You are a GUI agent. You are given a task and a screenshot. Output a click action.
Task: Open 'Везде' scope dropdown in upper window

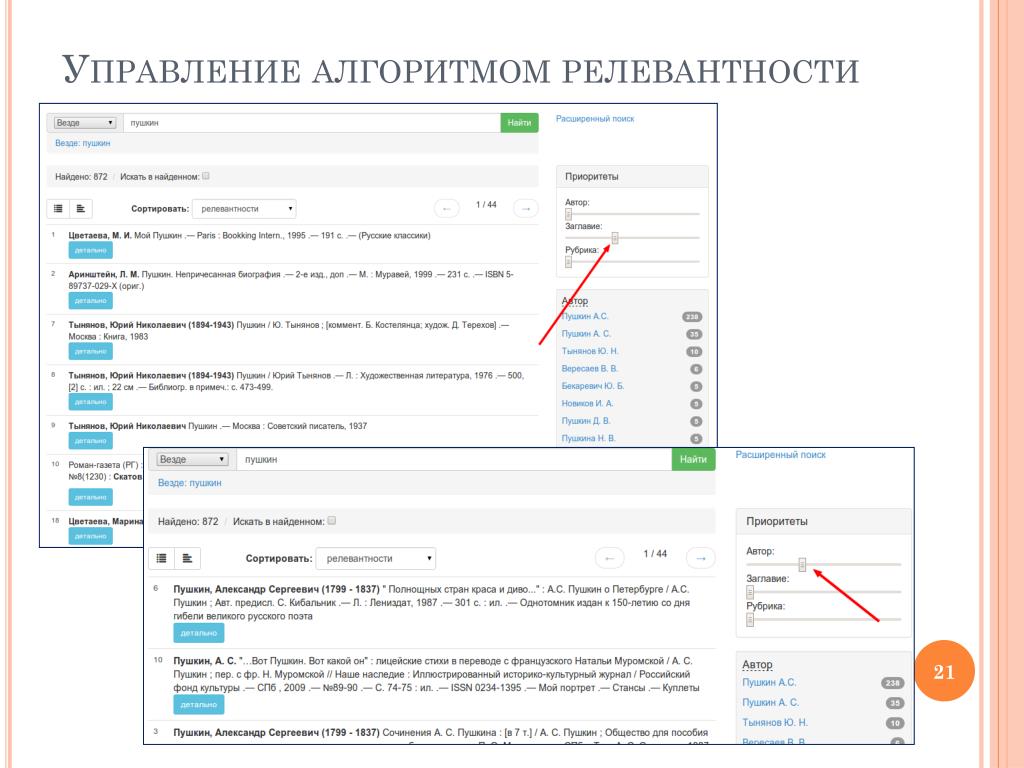tap(85, 123)
